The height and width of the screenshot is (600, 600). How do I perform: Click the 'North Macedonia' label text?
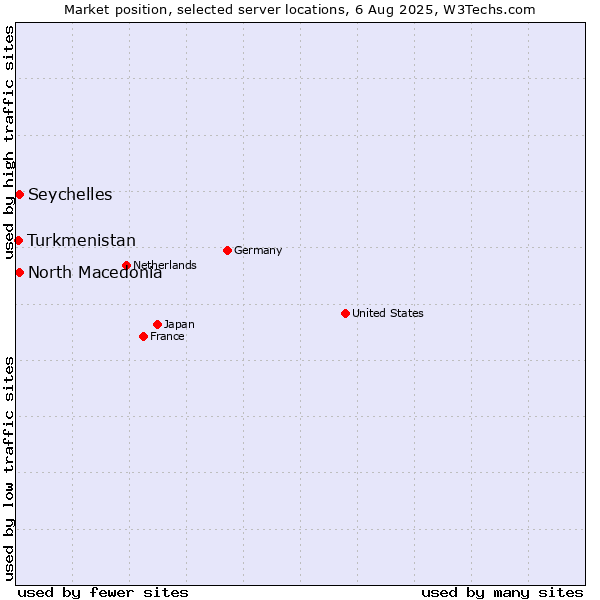95,273
